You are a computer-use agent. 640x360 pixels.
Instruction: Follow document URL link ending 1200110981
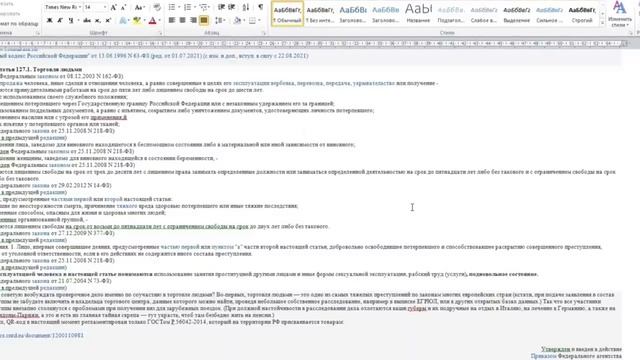[42, 335]
